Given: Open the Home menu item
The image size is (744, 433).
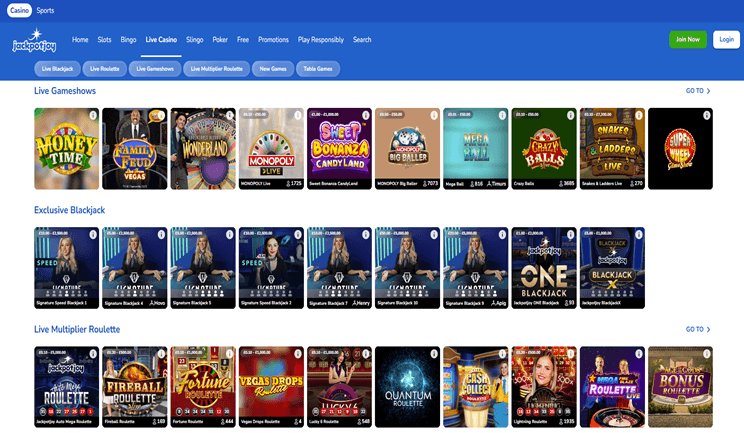Looking at the screenshot, I should click(80, 40).
